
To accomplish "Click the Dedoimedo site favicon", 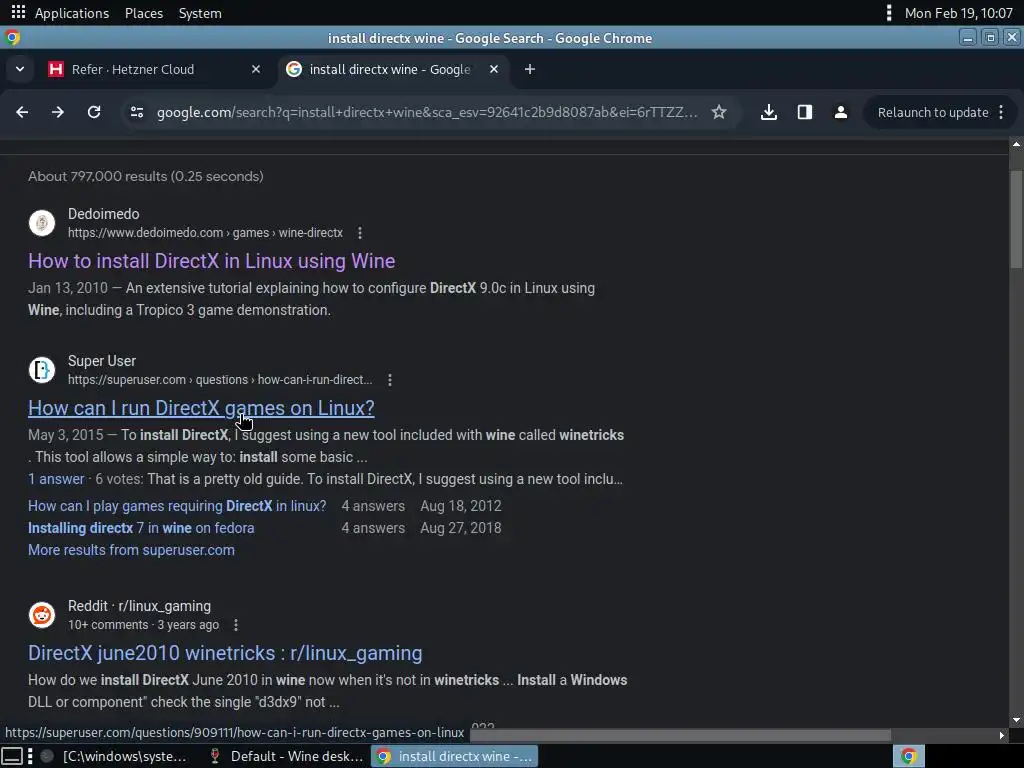I will tap(42, 223).
